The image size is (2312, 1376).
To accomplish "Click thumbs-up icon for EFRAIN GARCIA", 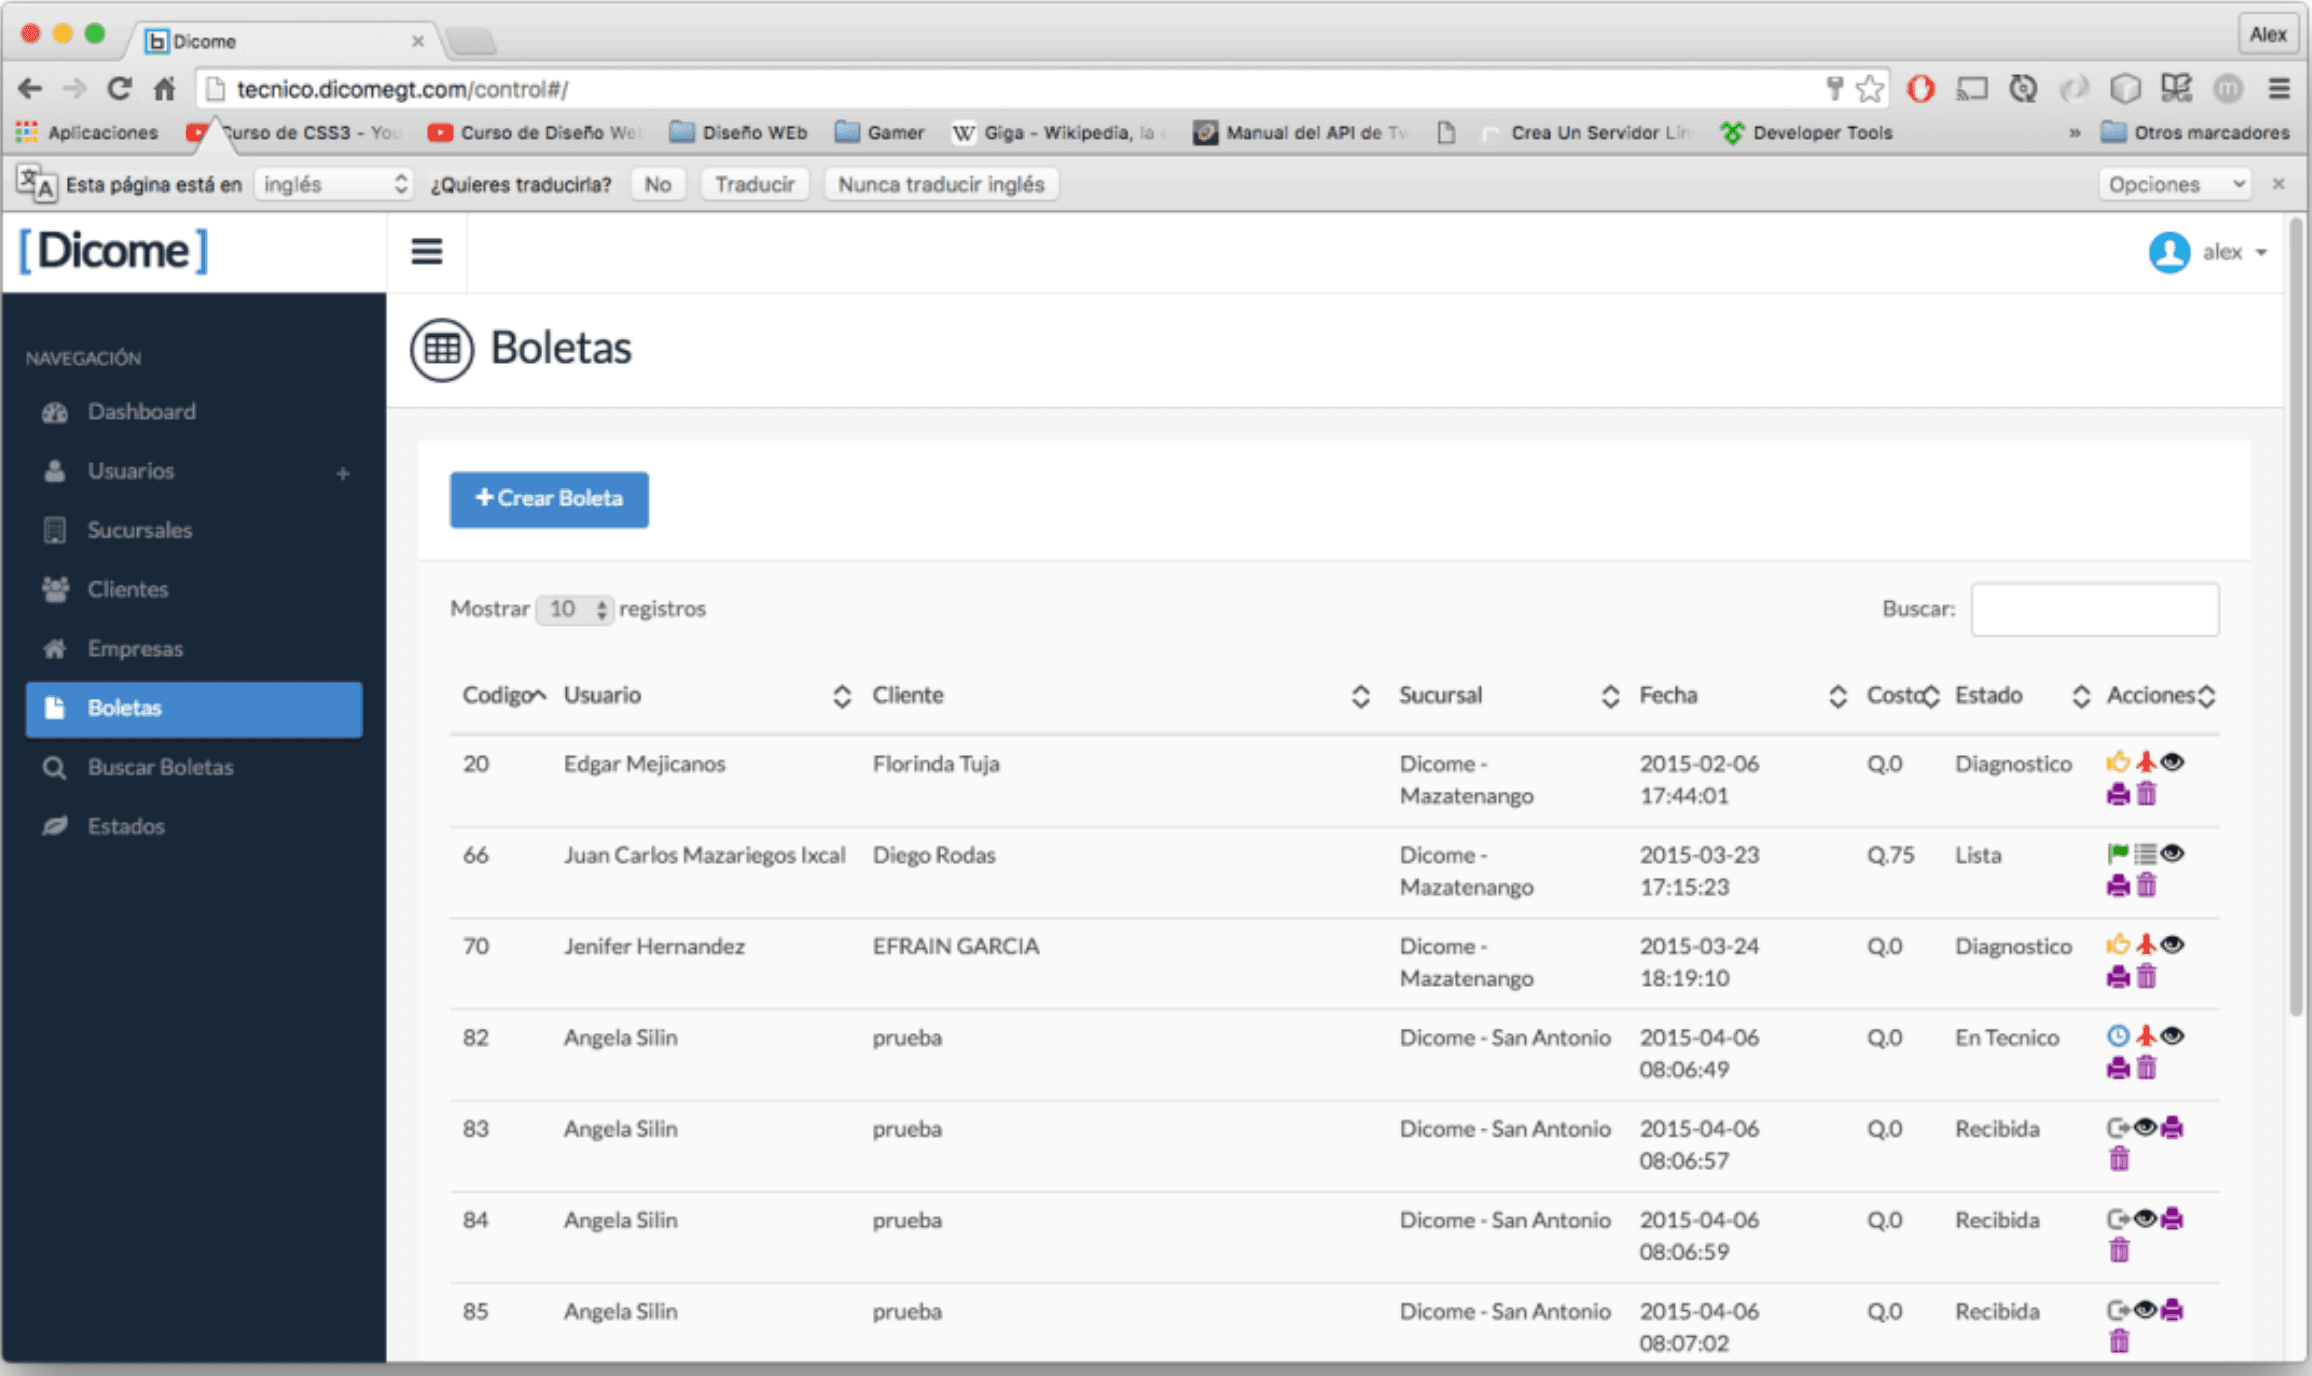I will click(2117, 945).
